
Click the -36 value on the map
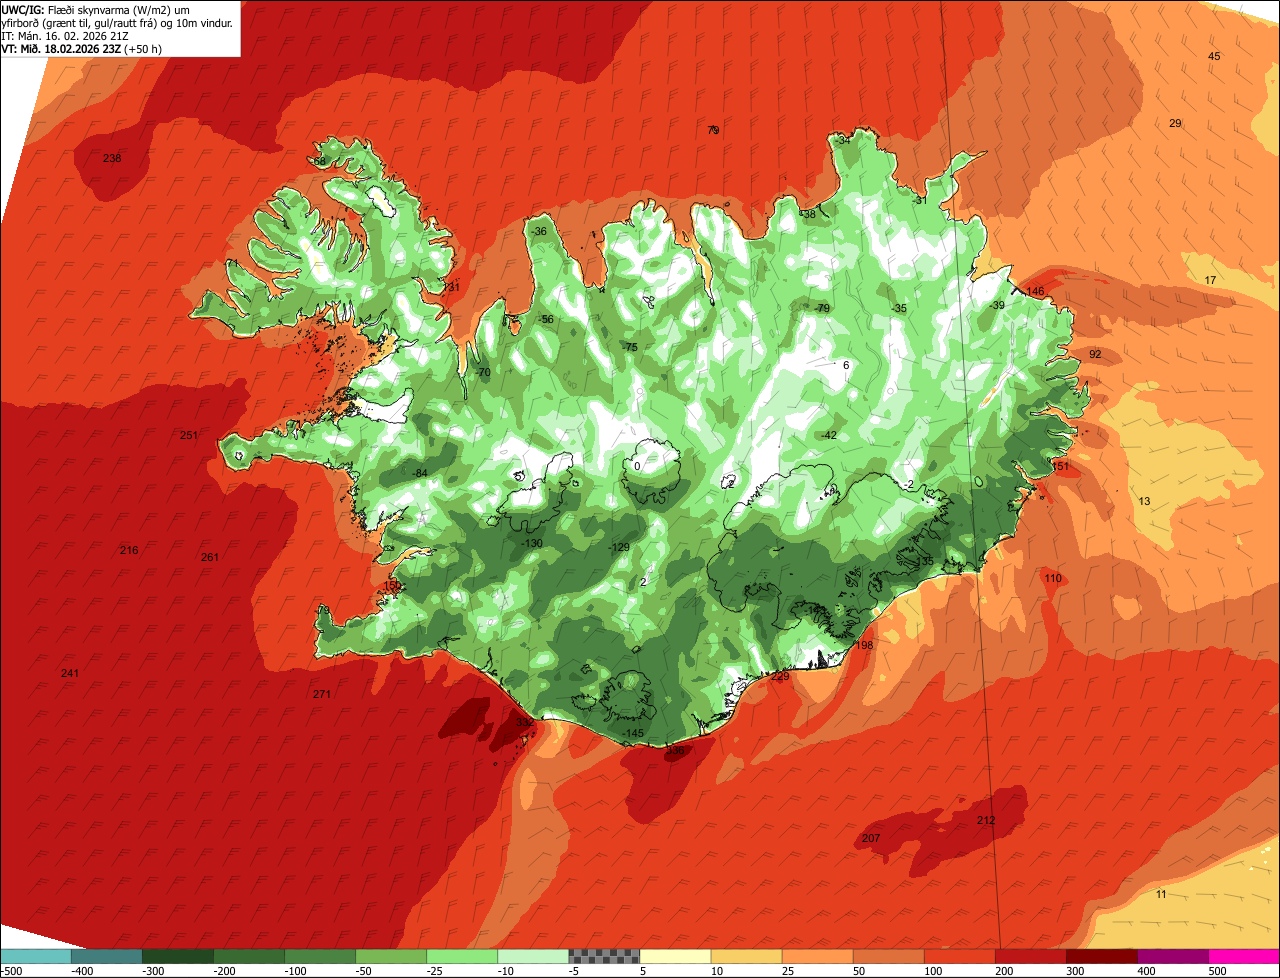point(539,232)
